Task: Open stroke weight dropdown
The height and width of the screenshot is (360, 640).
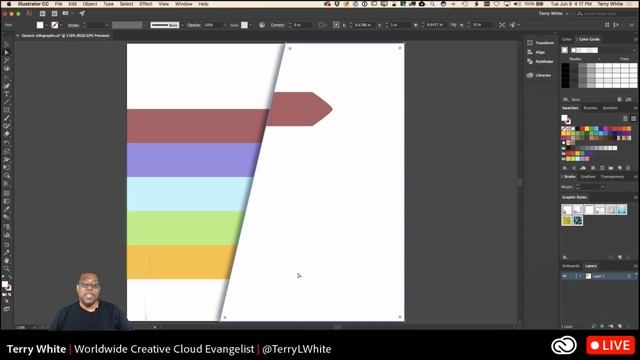Action: [x=107, y=25]
